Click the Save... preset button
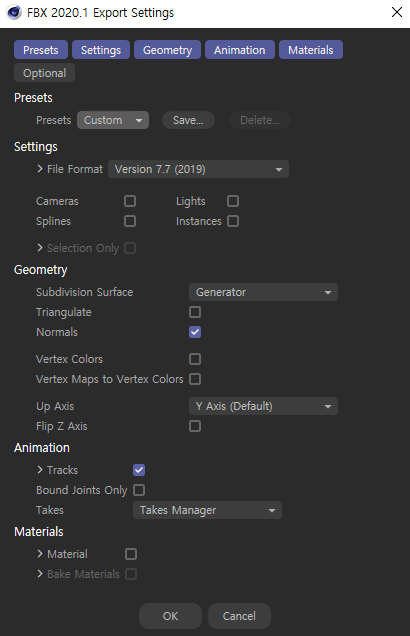This screenshot has width=410, height=636. point(188,120)
